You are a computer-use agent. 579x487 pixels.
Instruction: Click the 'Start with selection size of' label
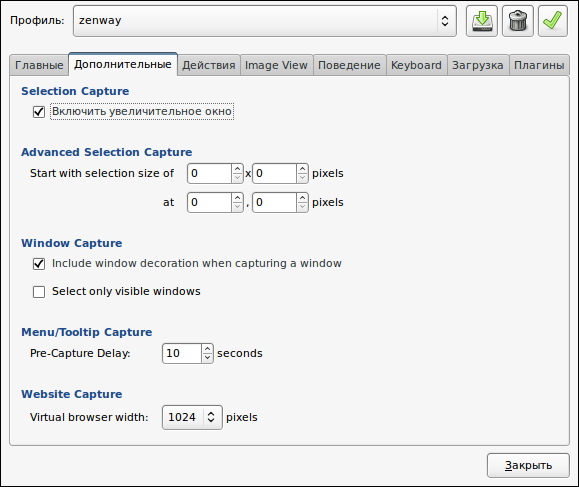(102, 173)
